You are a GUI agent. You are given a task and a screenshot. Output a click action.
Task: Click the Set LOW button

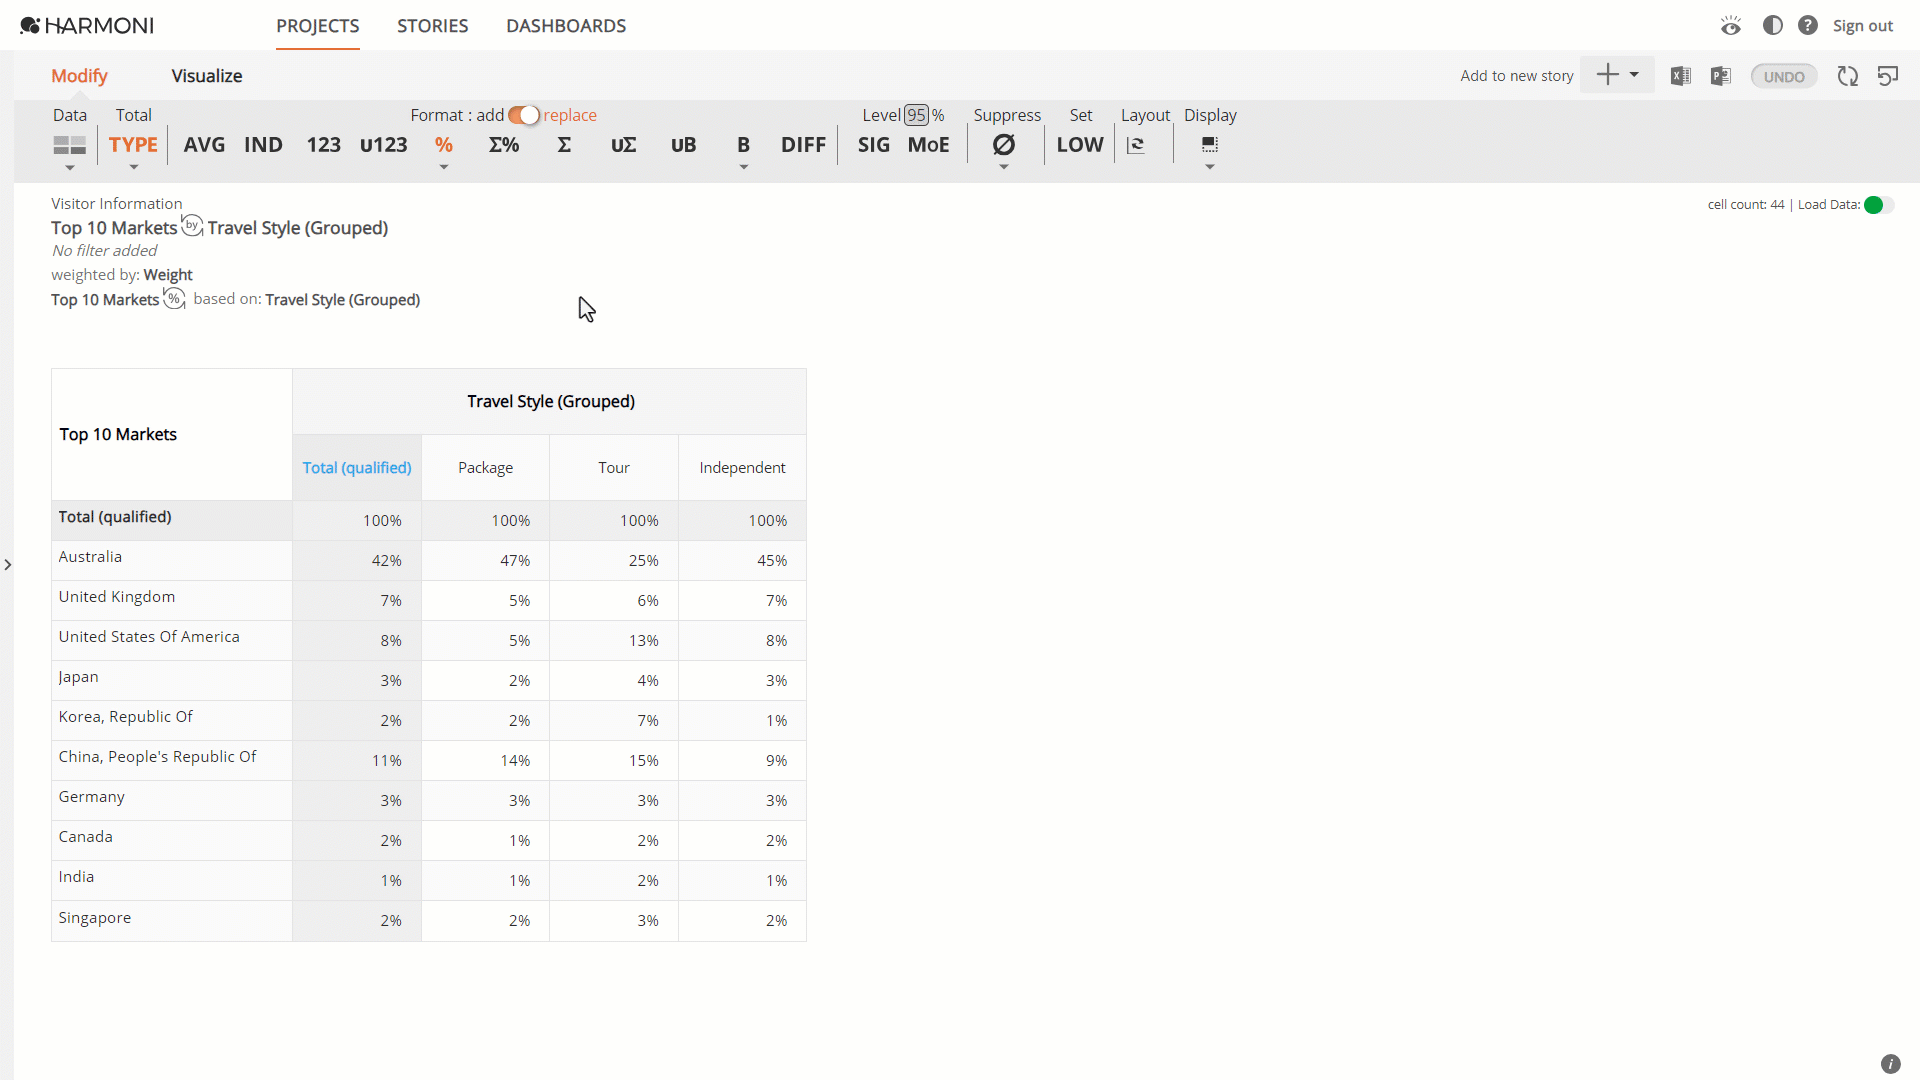[x=1080, y=145]
